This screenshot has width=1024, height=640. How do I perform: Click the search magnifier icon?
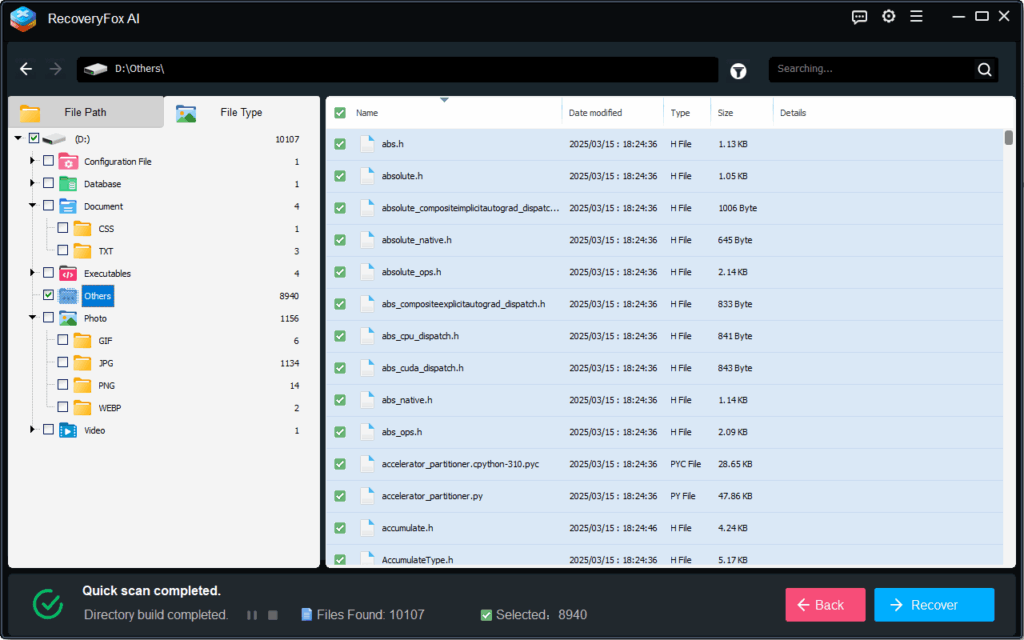[984, 69]
